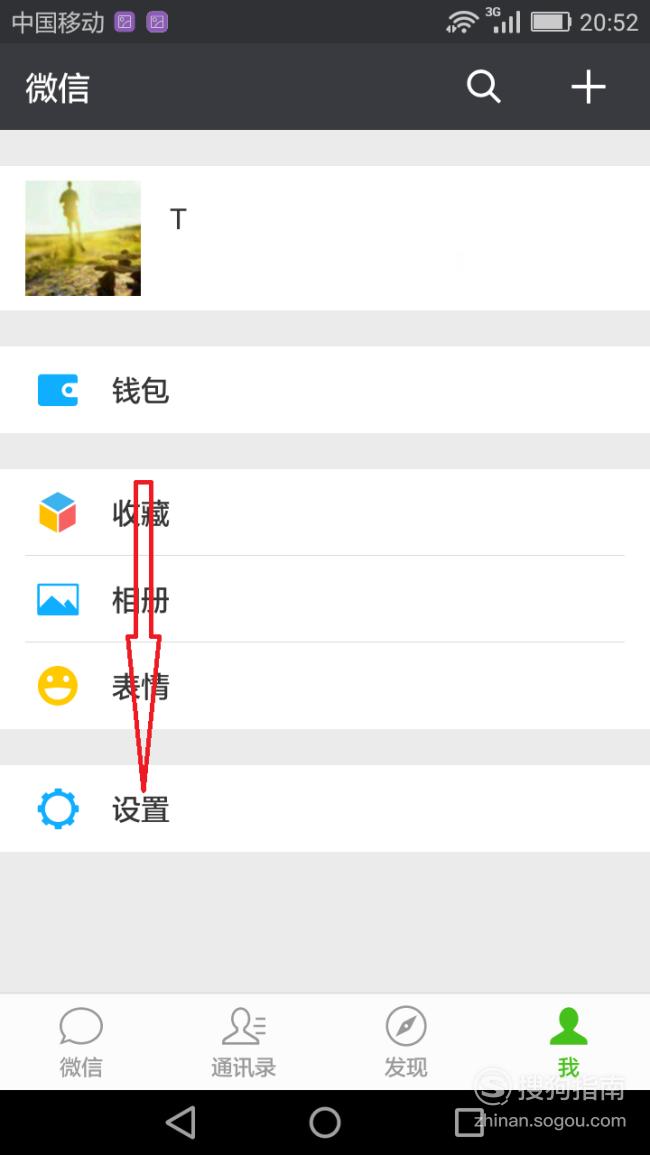Image resolution: width=650 pixels, height=1155 pixels.
Task: Open the 表情 stickers entry
Action: (325, 686)
